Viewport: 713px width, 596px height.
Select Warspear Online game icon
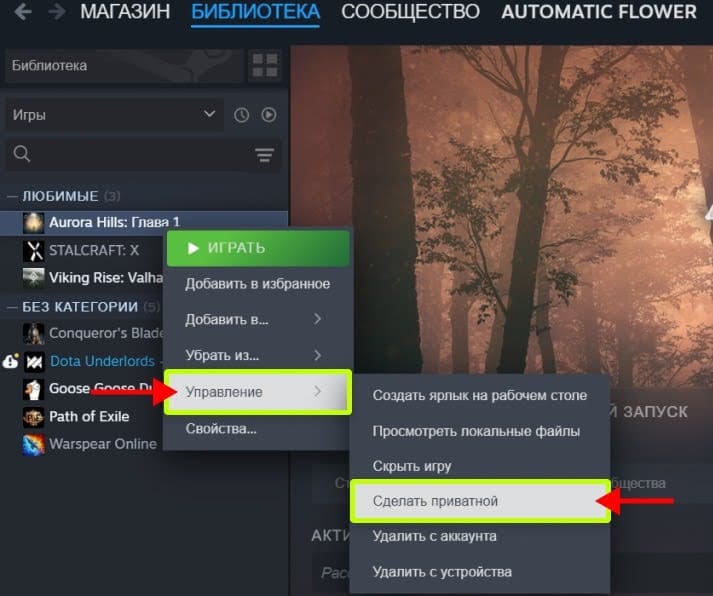tap(34, 444)
